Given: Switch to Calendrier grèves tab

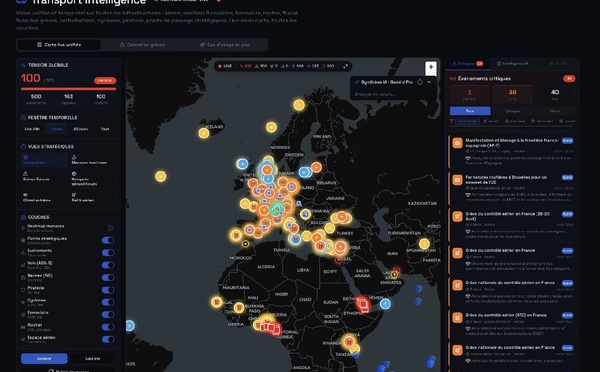Looking at the screenshot, I should 142,45.
